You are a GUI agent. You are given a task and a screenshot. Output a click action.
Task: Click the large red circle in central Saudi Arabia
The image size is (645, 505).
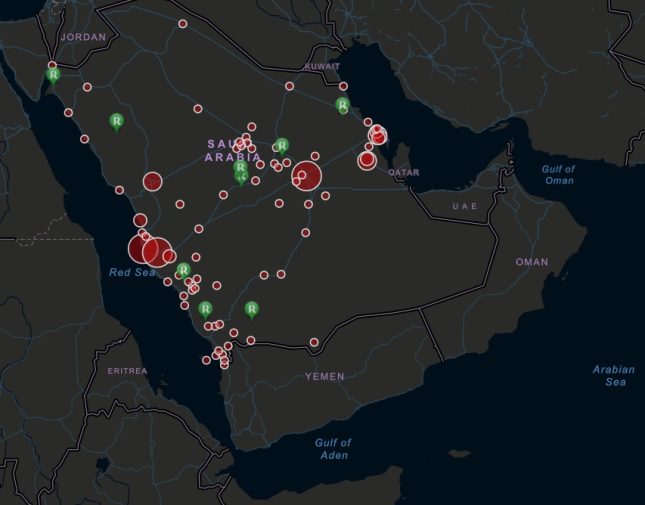(306, 176)
